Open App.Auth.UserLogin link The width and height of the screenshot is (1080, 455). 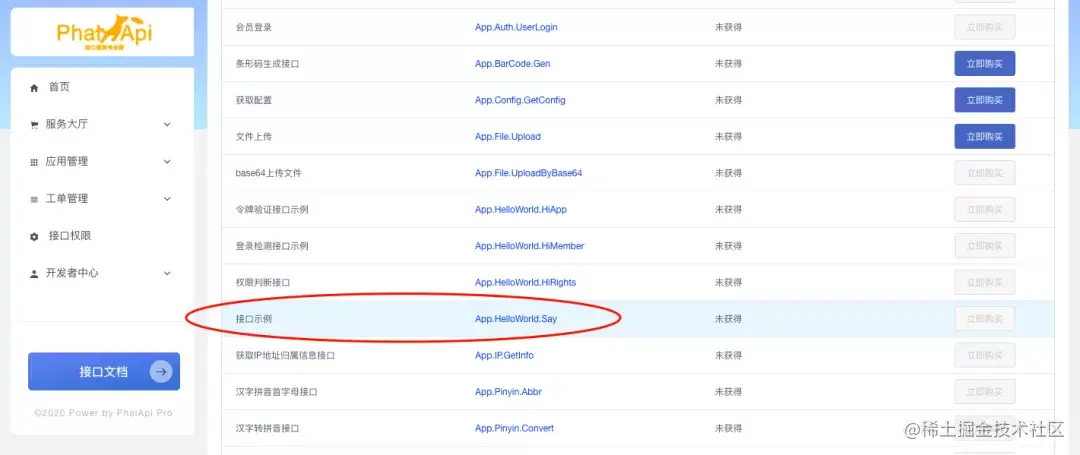click(516, 28)
